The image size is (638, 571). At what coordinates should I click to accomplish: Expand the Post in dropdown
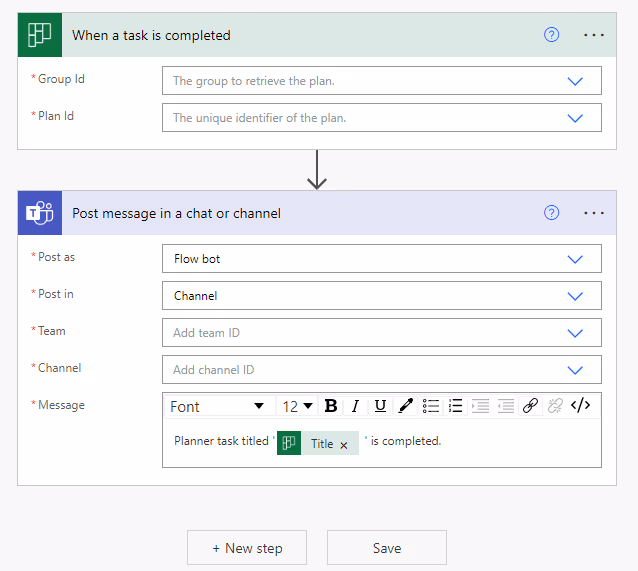click(575, 296)
